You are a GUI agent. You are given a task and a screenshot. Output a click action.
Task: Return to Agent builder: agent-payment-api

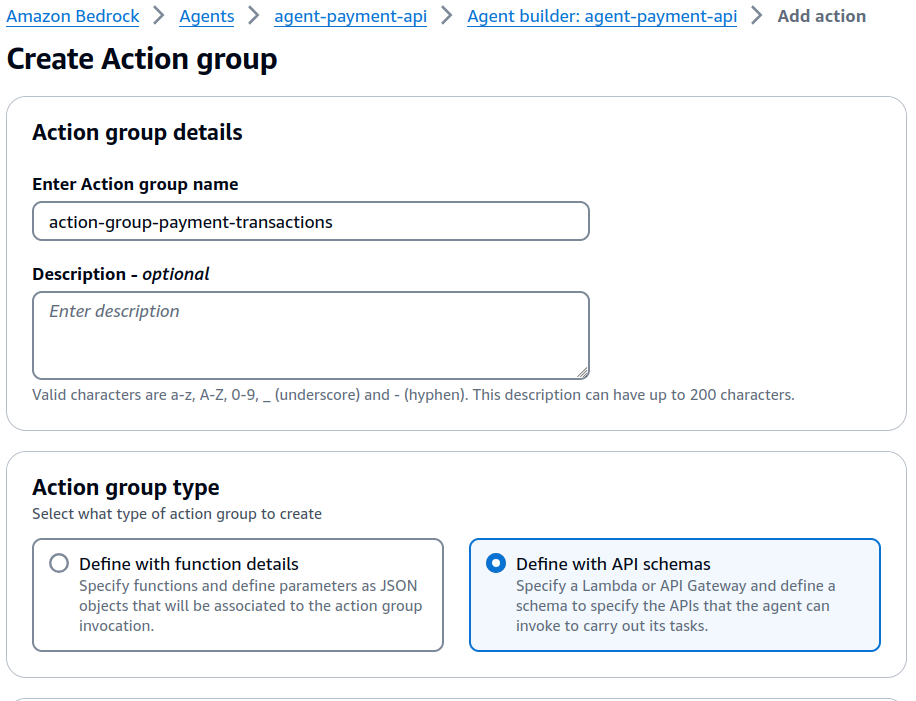(x=601, y=16)
